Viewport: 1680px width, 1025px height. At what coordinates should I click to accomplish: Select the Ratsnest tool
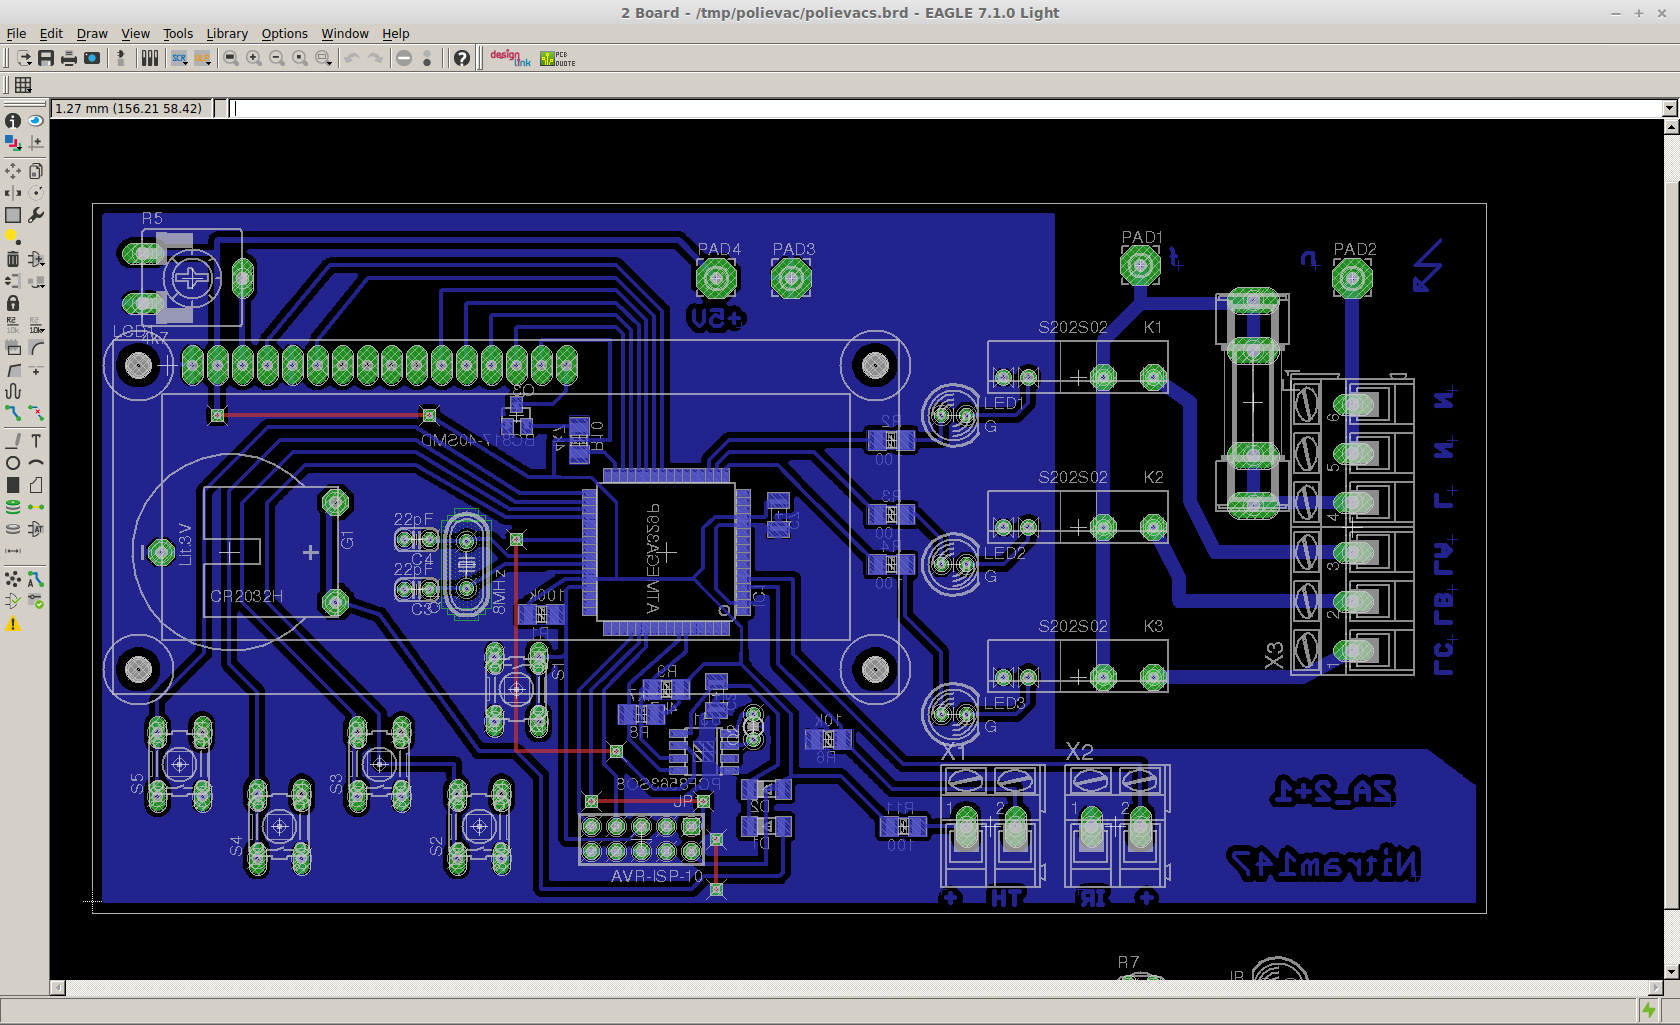(13, 579)
